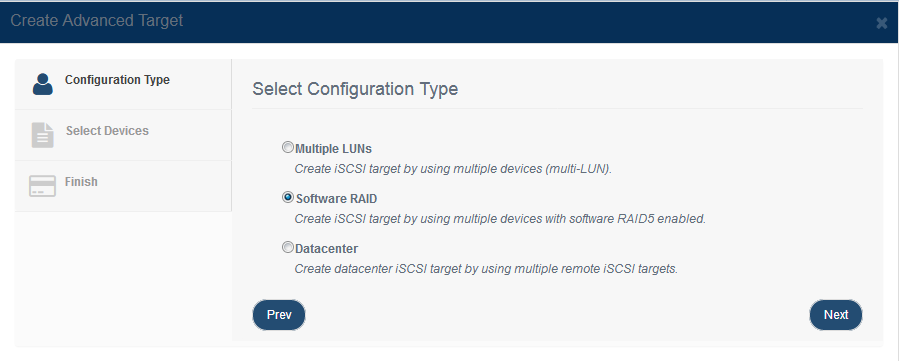Viewport: 899px width, 361px height.
Task: Jump to the Finish step label
Action: pyautogui.click(x=81, y=182)
